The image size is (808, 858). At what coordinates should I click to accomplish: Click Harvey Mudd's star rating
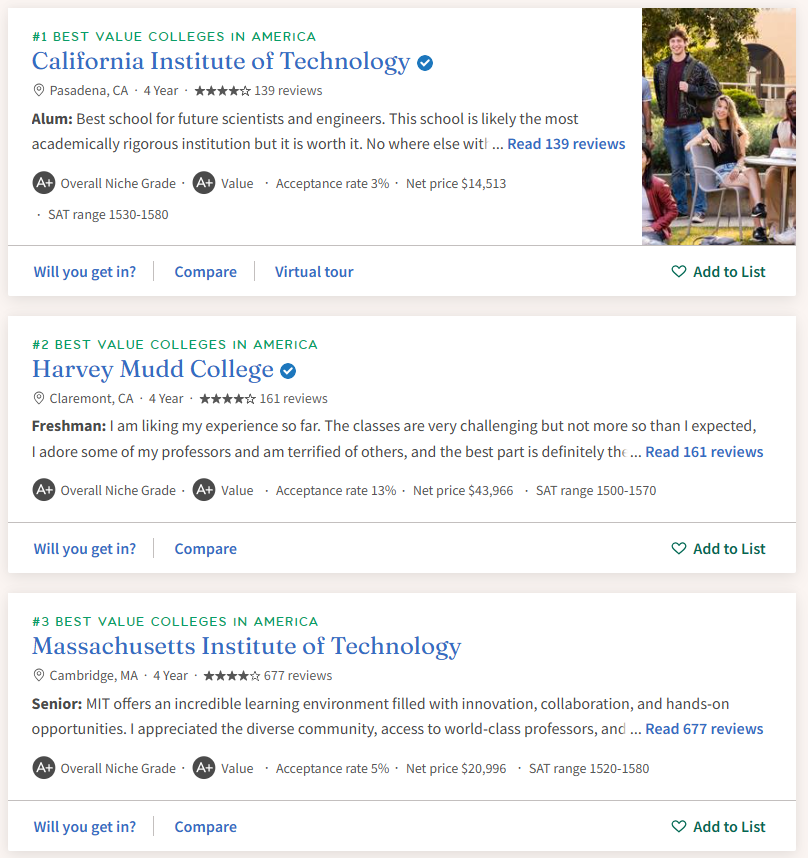pos(225,398)
